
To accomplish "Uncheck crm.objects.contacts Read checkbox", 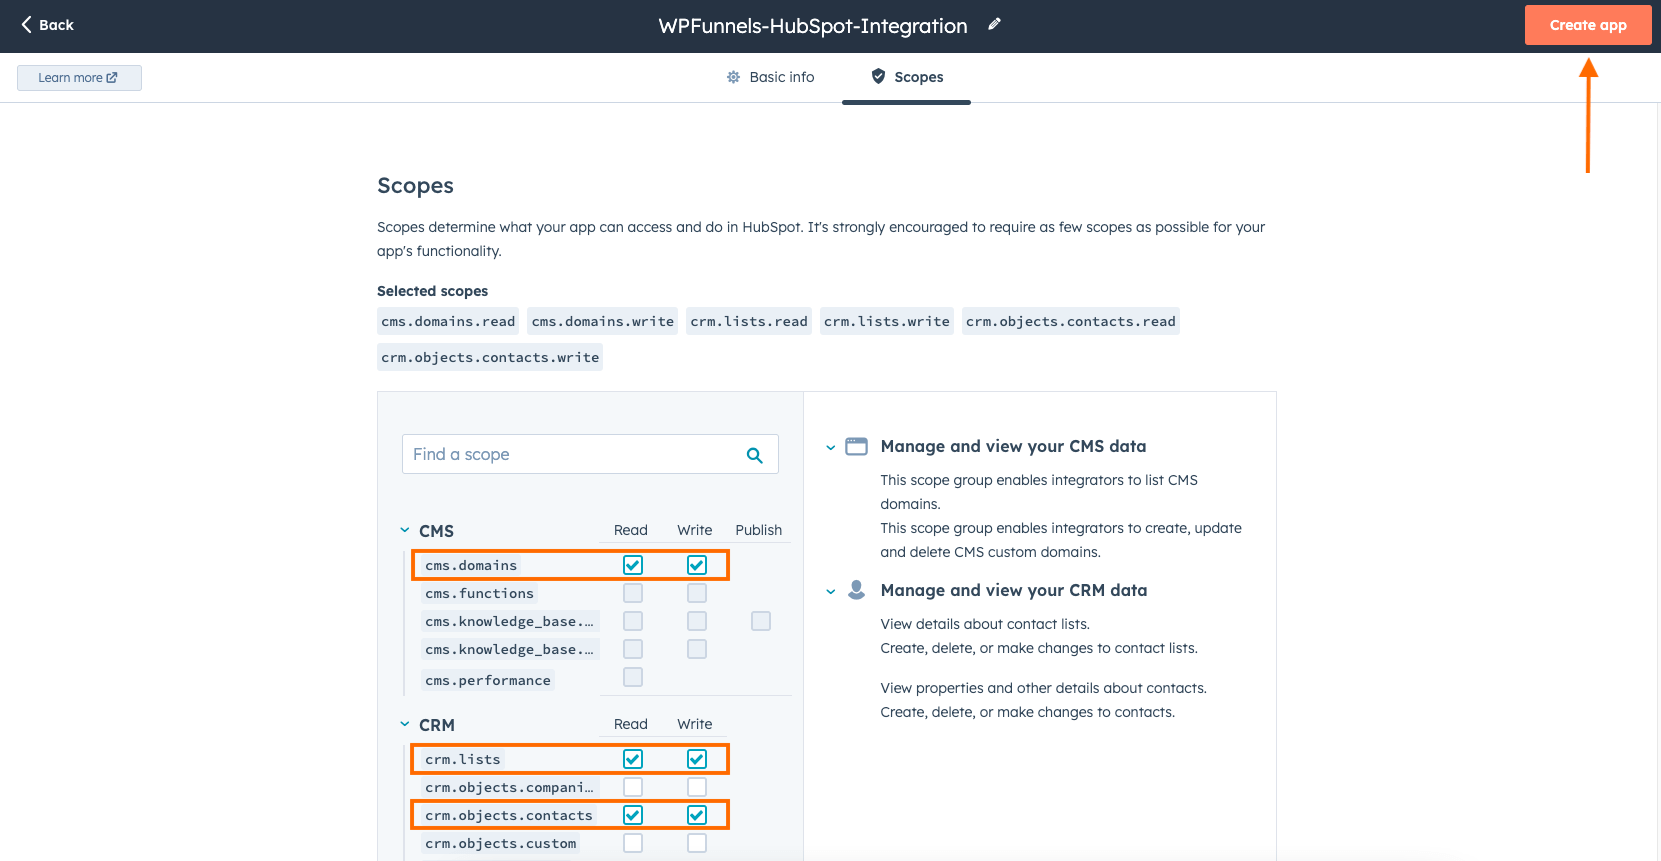I will coord(633,815).
